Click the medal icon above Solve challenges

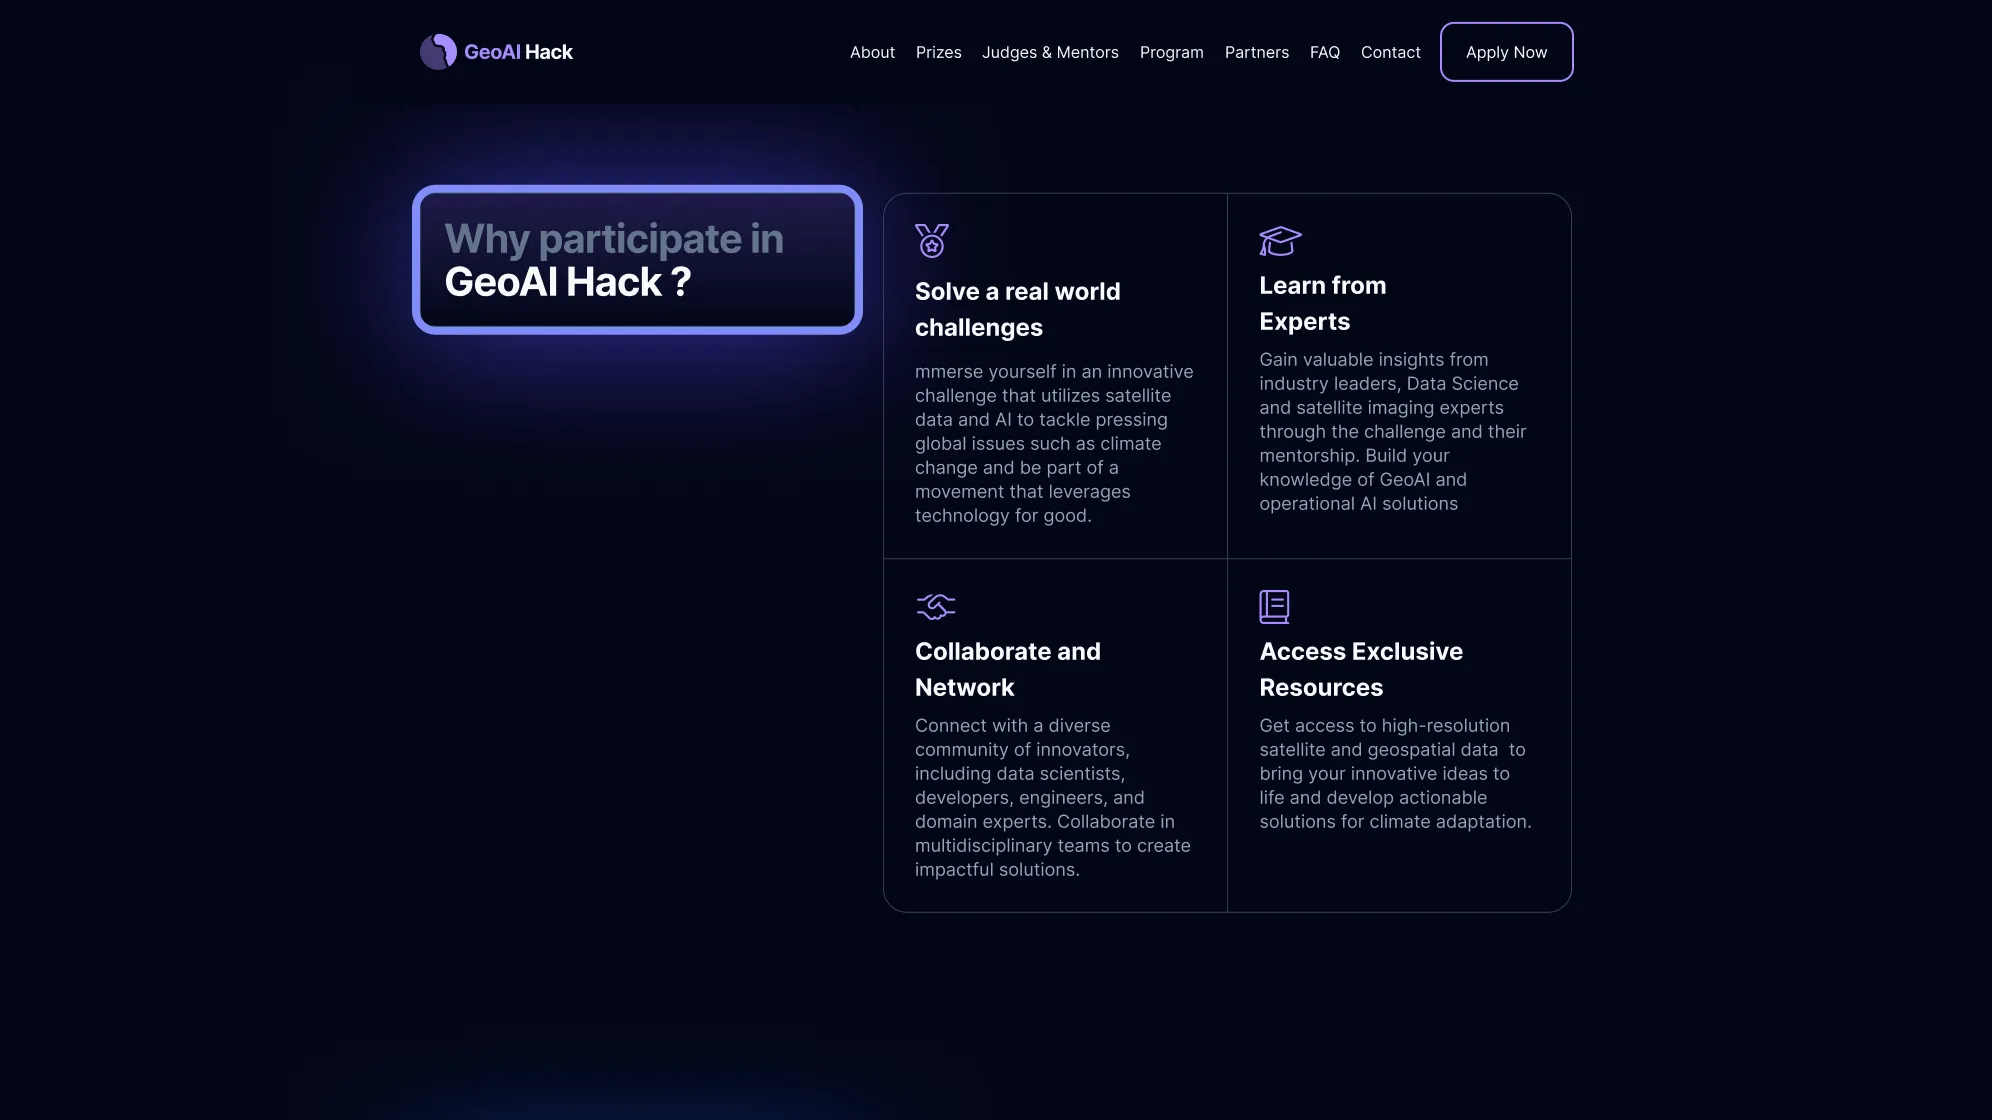point(931,241)
